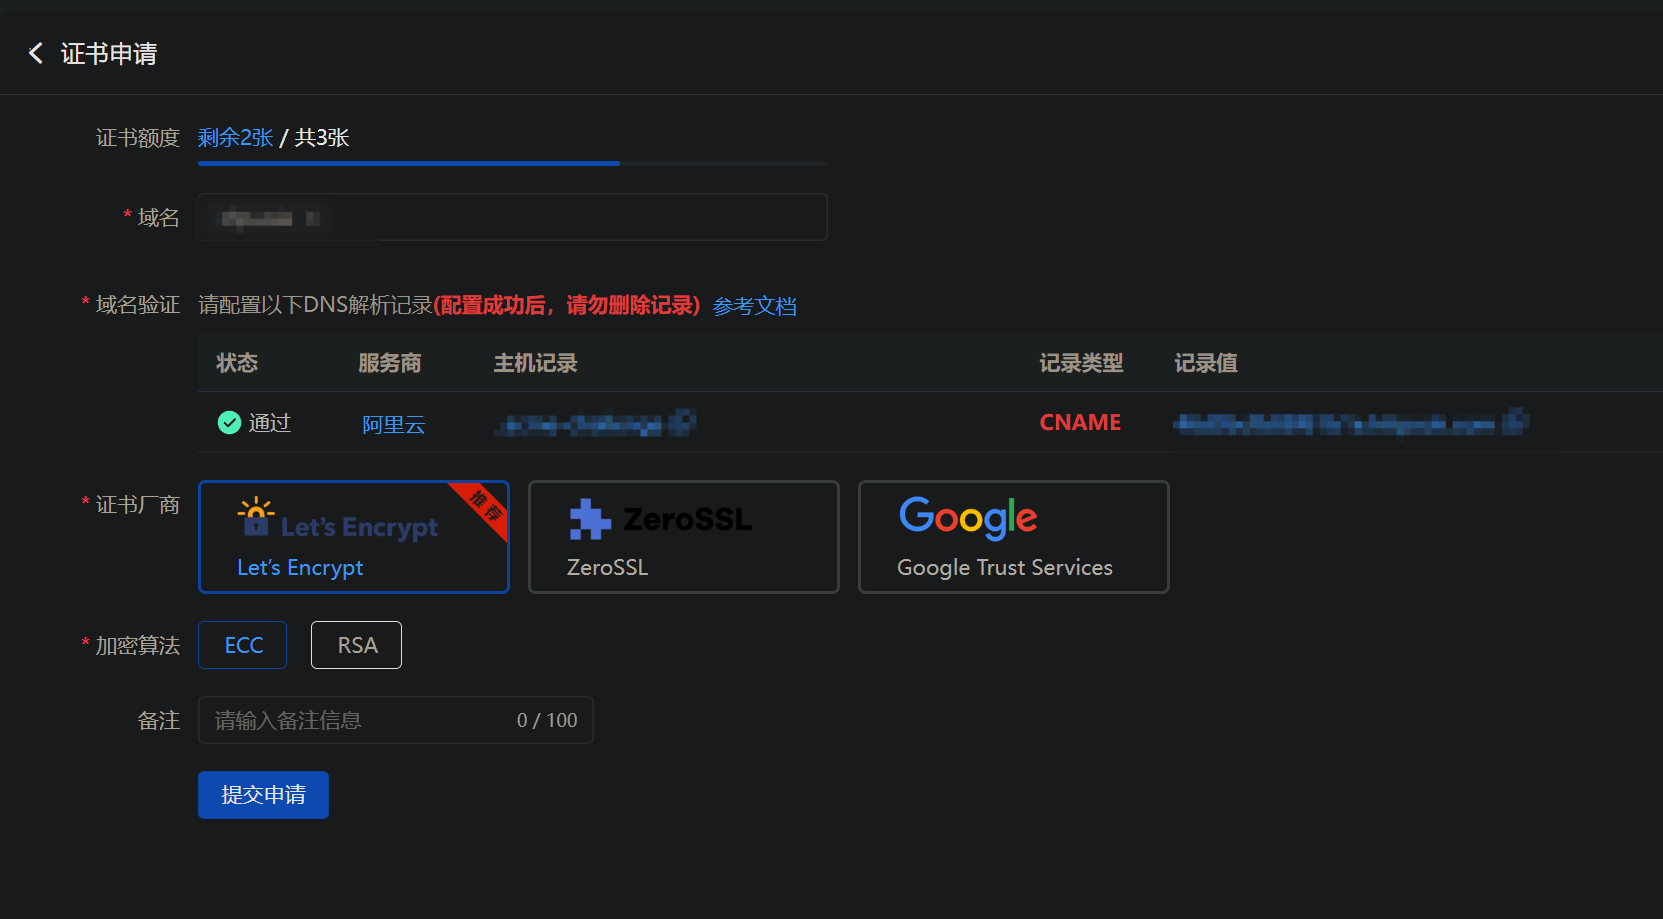Image resolution: width=1663 pixels, height=919 pixels.
Task: Click the red CNAME record type
Action: click(x=1080, y=422)
